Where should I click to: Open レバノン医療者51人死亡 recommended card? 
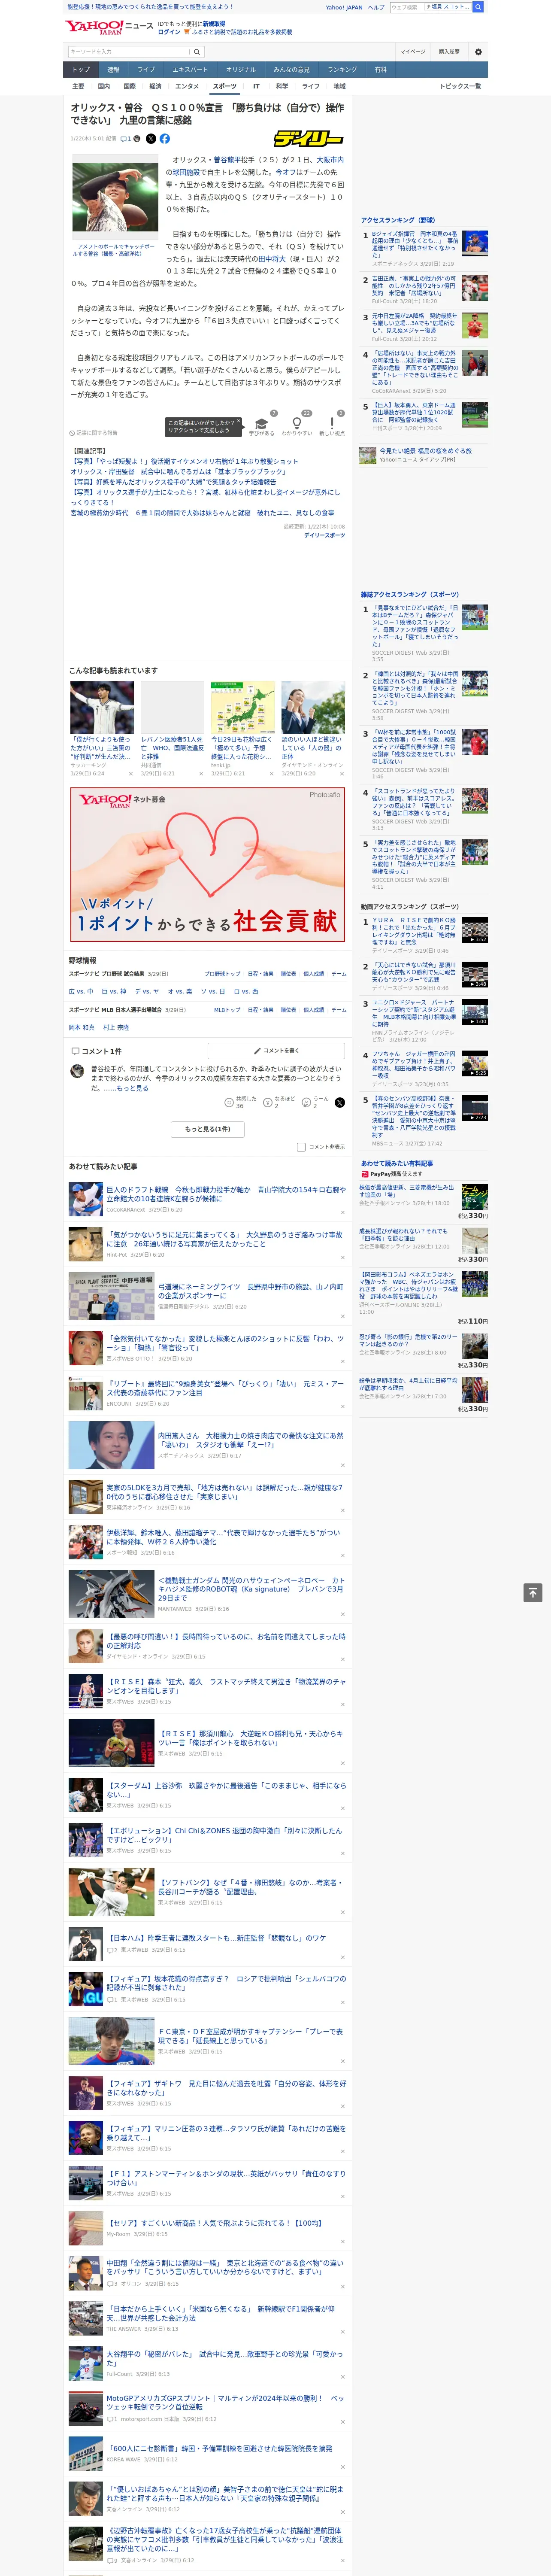click(x=172, y=729)
